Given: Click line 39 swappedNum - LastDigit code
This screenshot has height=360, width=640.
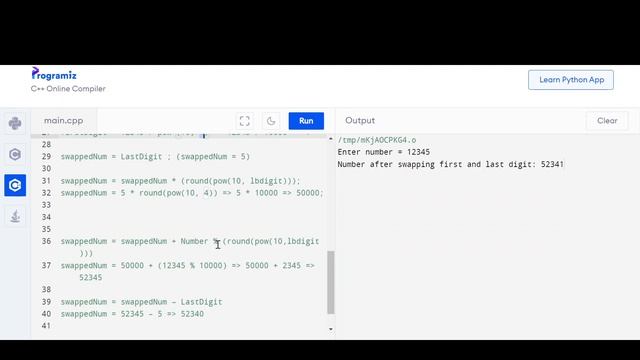Looking at the screenshot, I should click(x=142, y=302).
